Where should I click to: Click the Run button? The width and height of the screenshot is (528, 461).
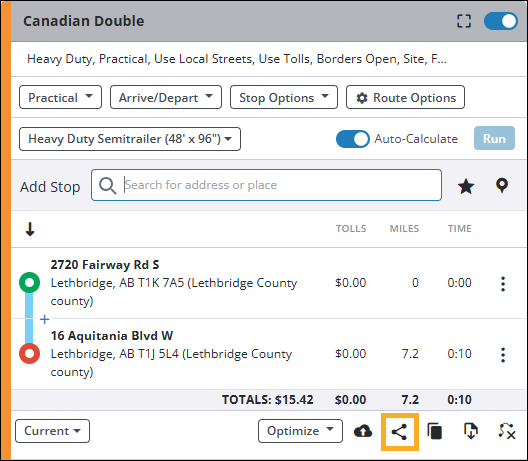tap(494, 138)
